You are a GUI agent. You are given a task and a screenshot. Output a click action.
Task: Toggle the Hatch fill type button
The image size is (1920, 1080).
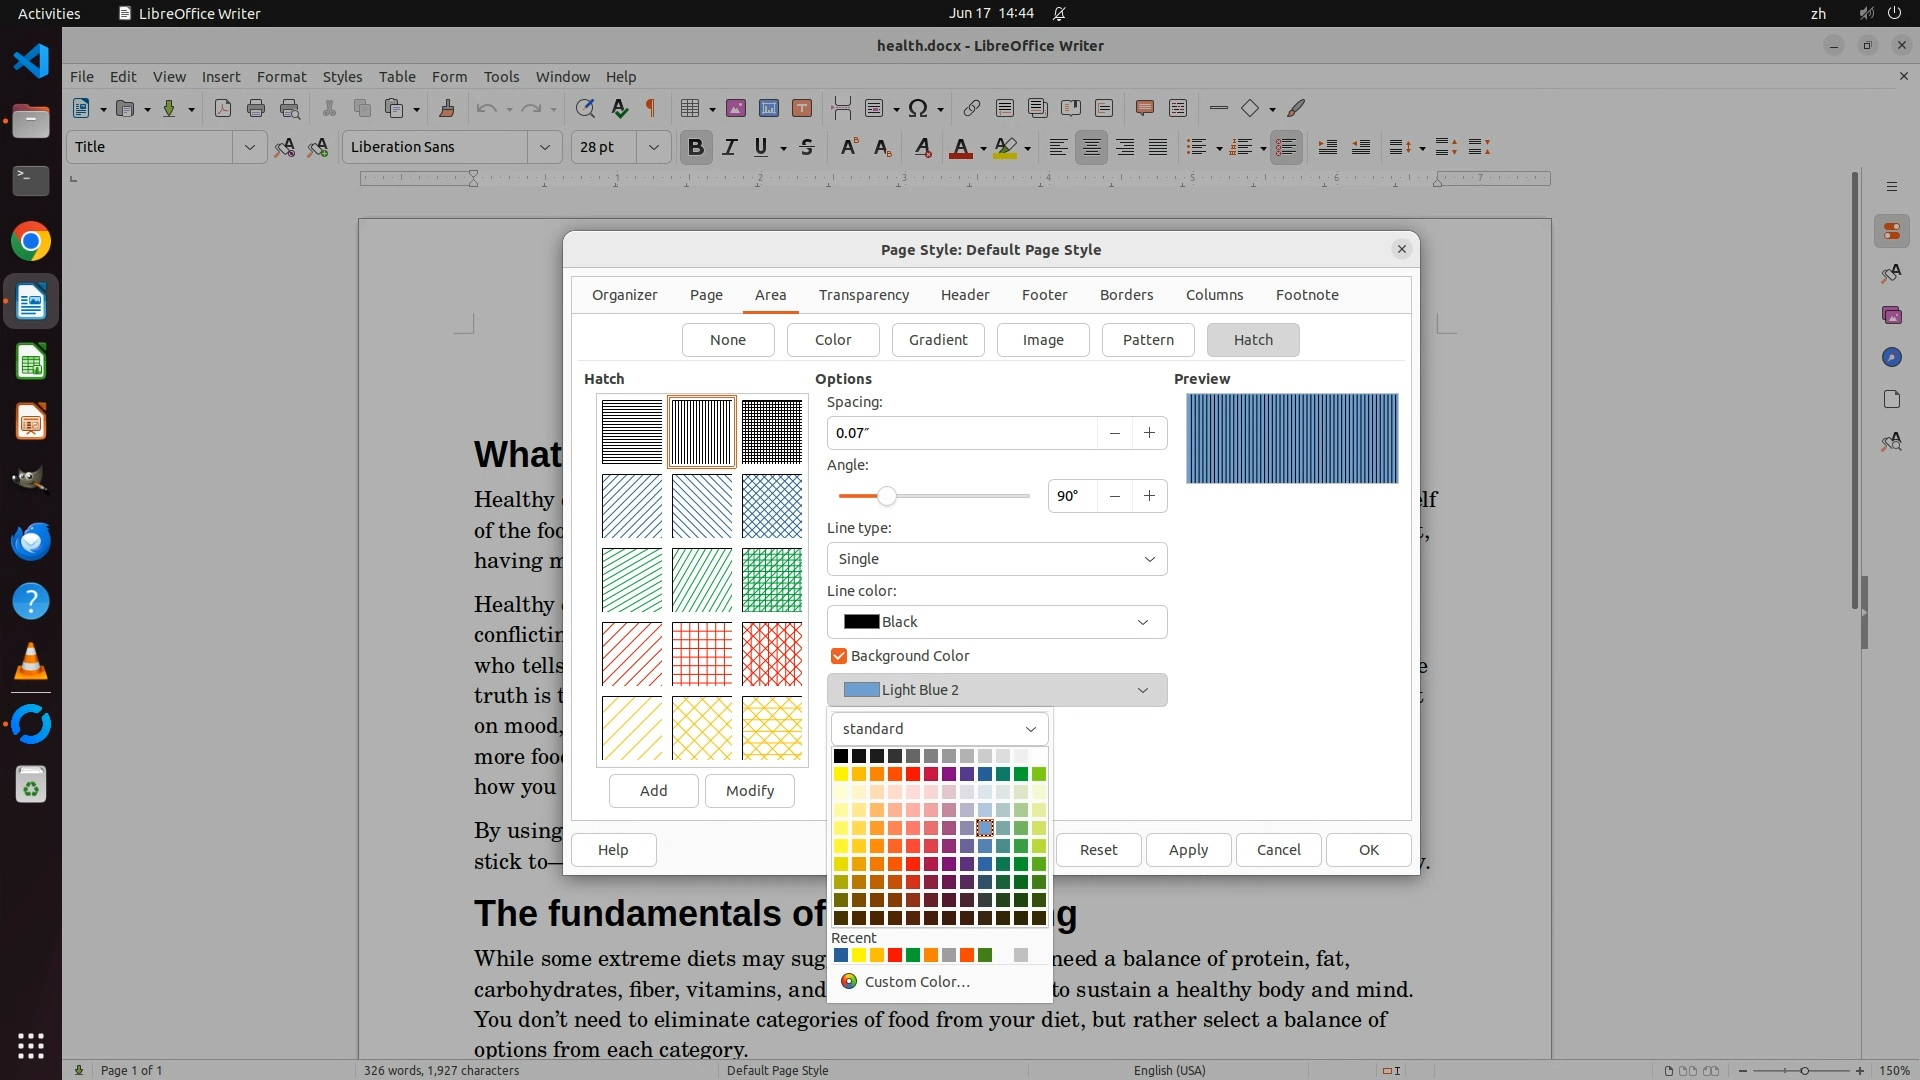point(1252,340)
